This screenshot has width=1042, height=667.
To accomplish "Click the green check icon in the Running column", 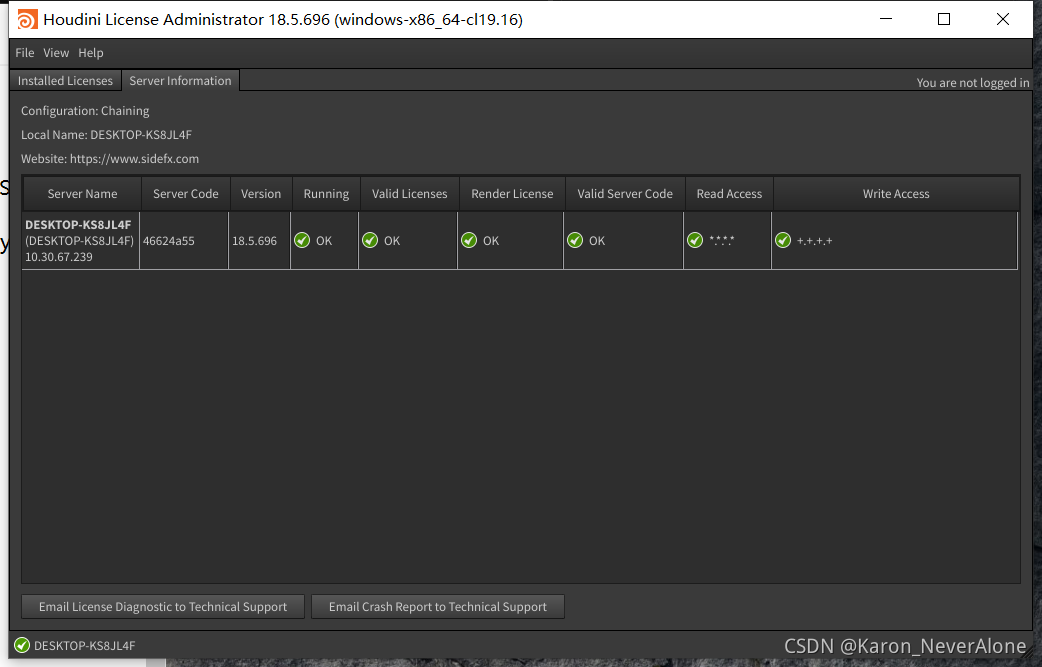I will pyautogui.click(x=302, y=240).
